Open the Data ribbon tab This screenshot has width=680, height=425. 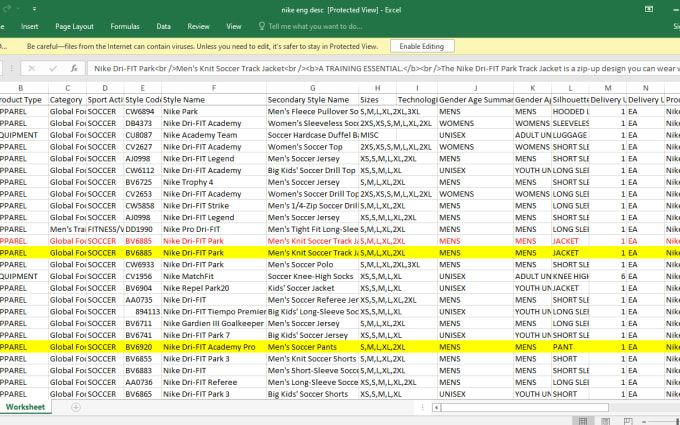163,26
